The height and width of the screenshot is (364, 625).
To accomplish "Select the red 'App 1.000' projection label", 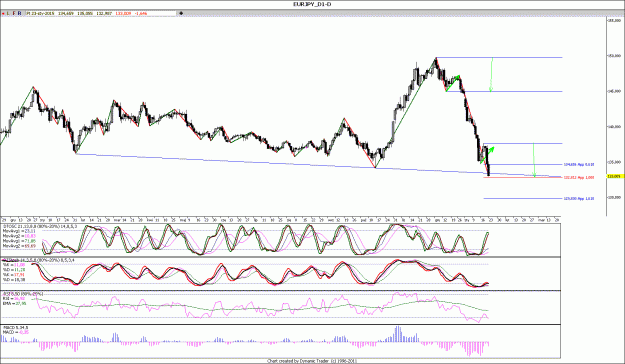I will click(x=579, y=177).
